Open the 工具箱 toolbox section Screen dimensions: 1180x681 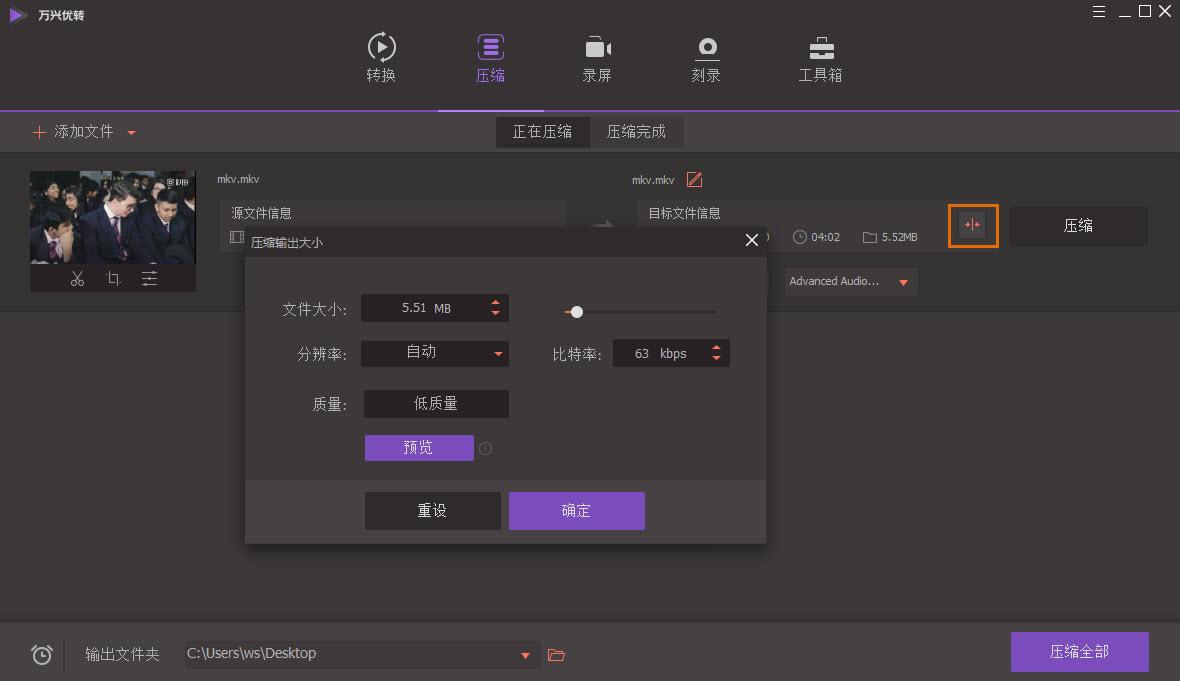pos(820,57)
